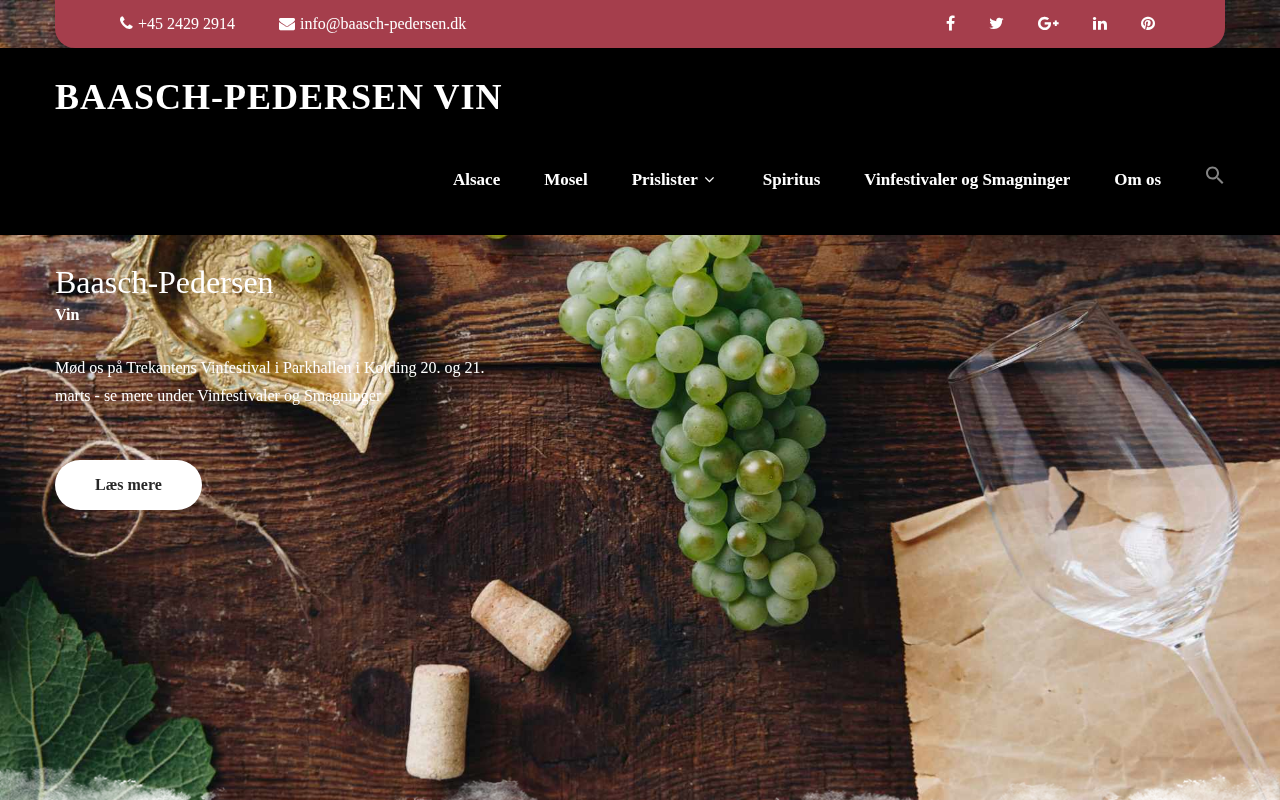Open the Pinterest icon link

[1148, 24]
